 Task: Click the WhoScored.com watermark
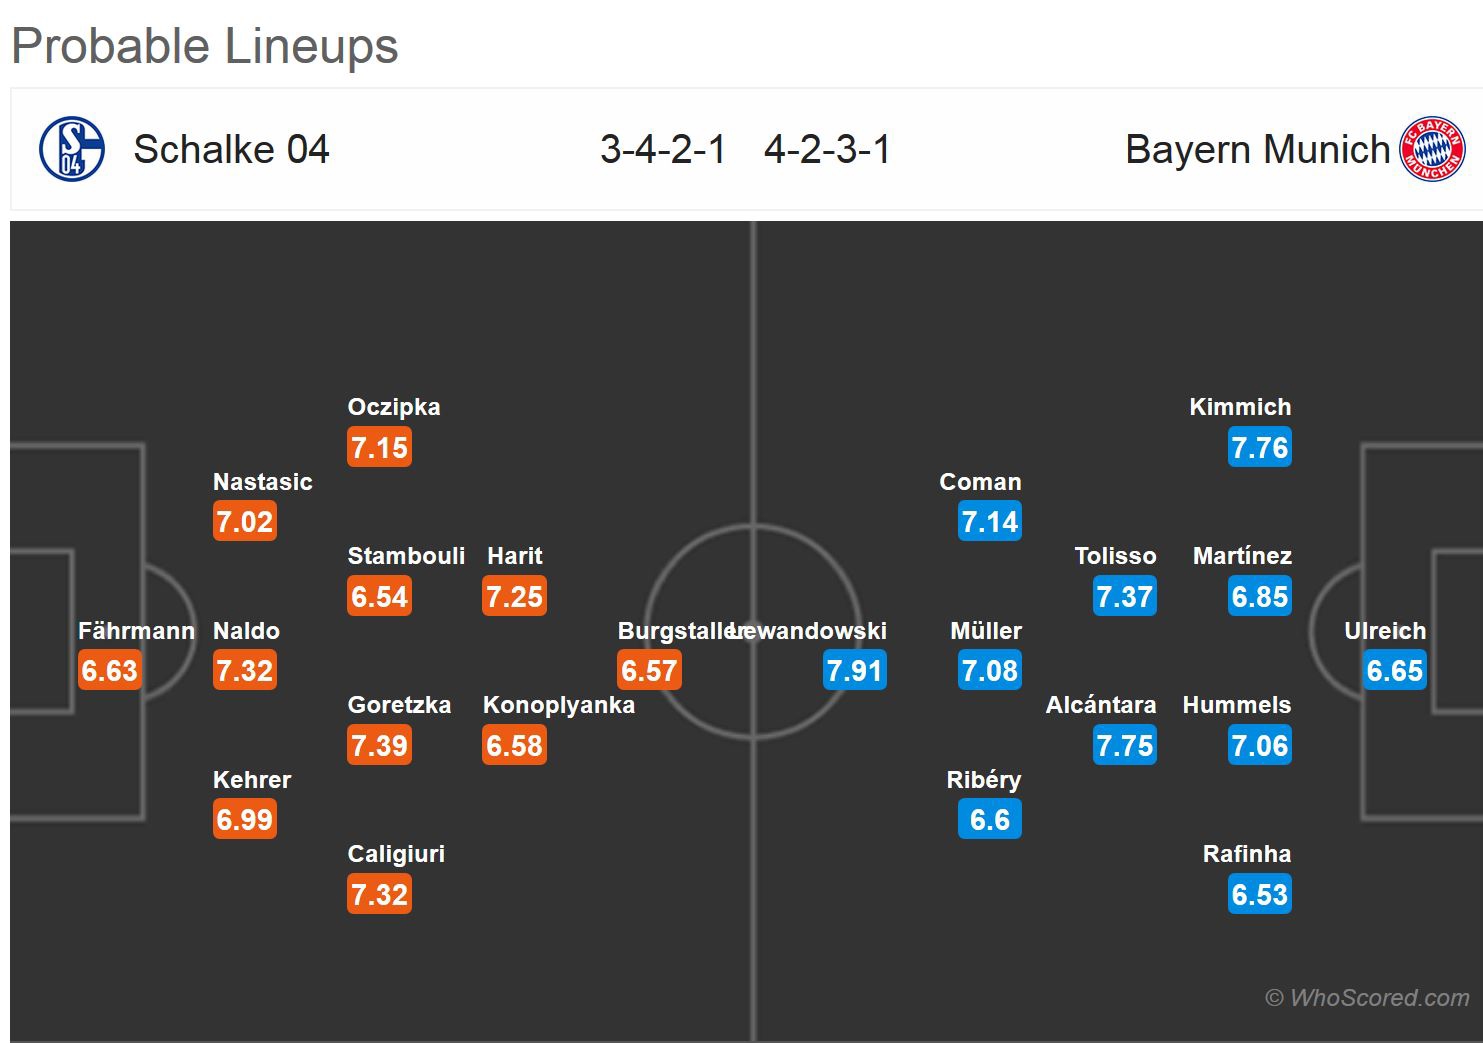point(1367,997)
